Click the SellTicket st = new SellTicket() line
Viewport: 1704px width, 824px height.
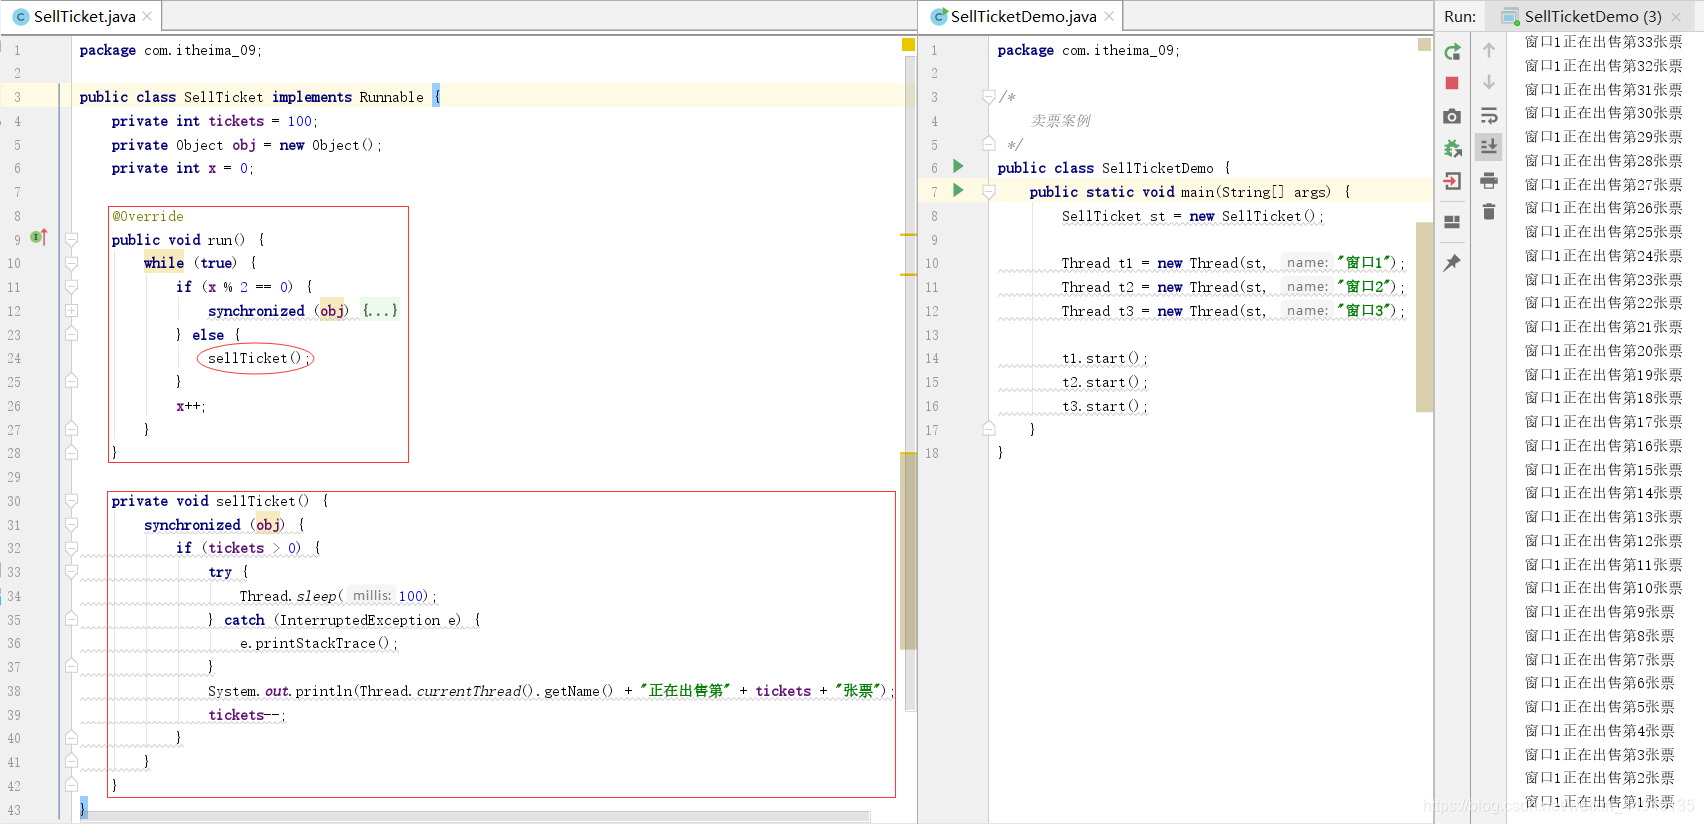pos(1192,216)
